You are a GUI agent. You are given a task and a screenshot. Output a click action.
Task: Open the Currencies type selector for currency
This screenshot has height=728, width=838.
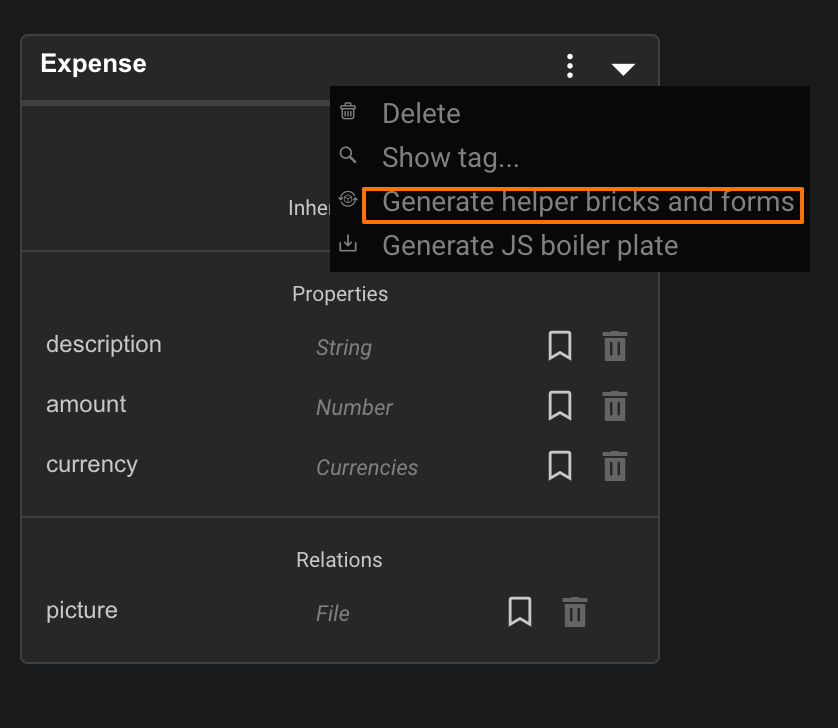367,467
